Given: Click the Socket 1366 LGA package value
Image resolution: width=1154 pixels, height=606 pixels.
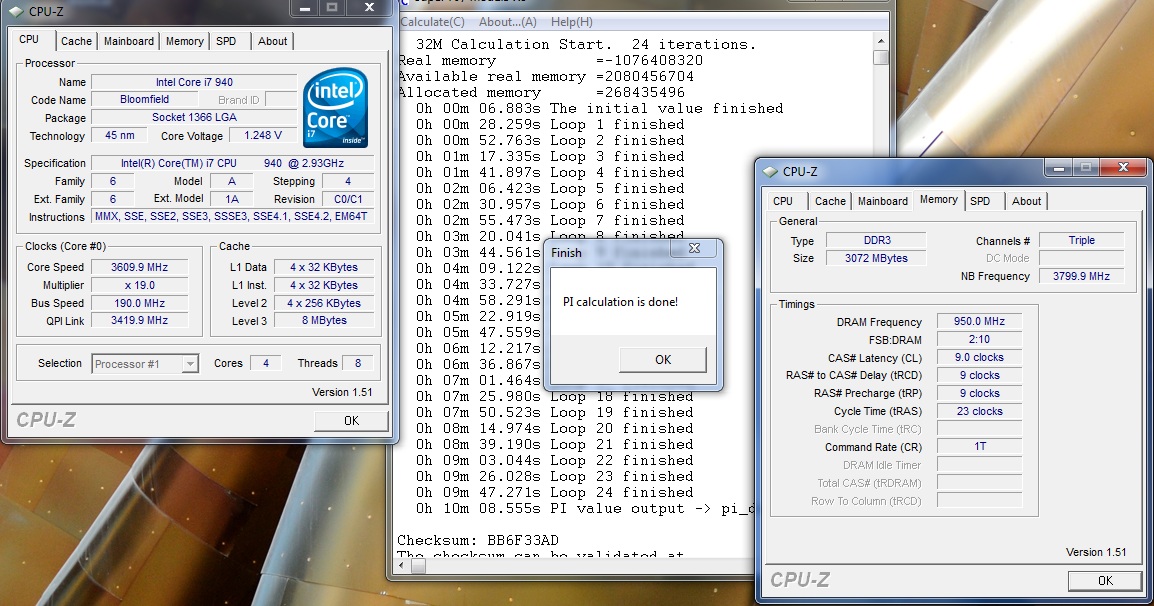Looking at the screenshot, I should tap(194, 117).
